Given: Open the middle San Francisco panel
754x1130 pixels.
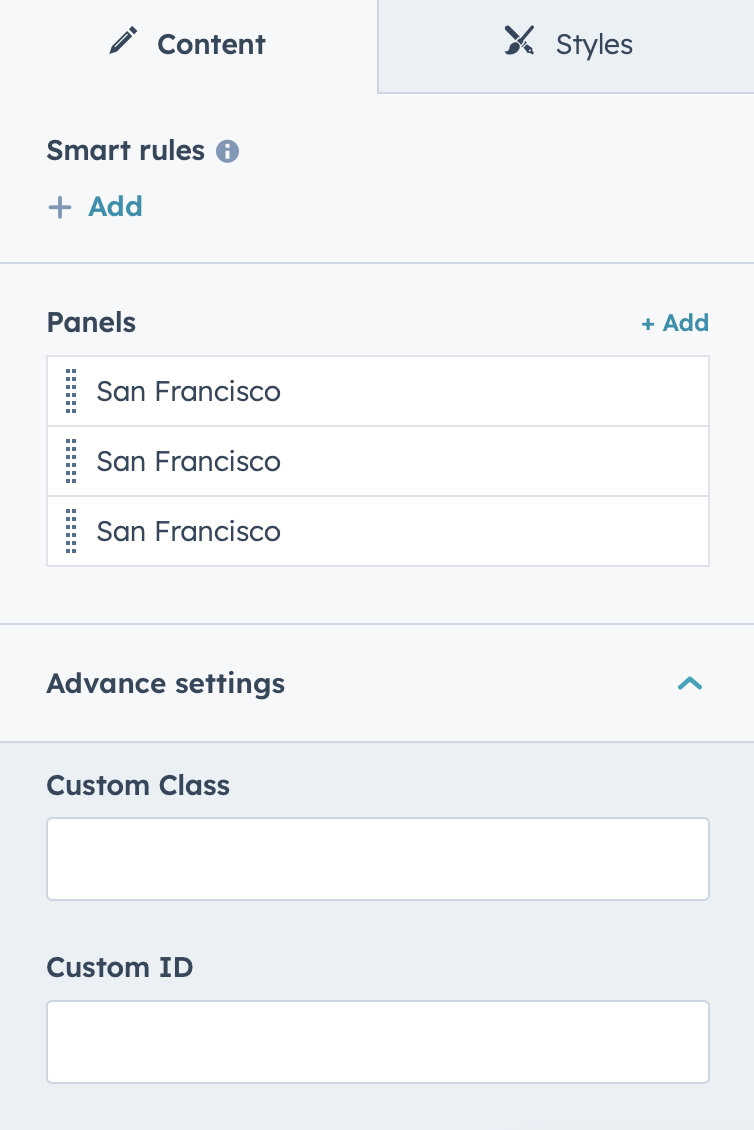Looking at the screenshot, I should [x=378, y=461].
